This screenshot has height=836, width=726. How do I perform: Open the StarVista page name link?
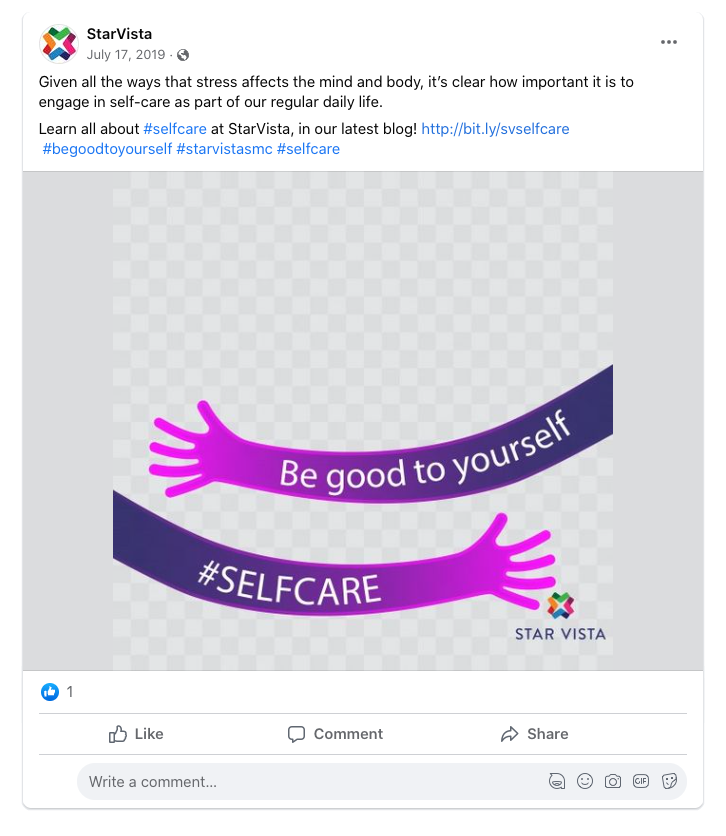119,34
